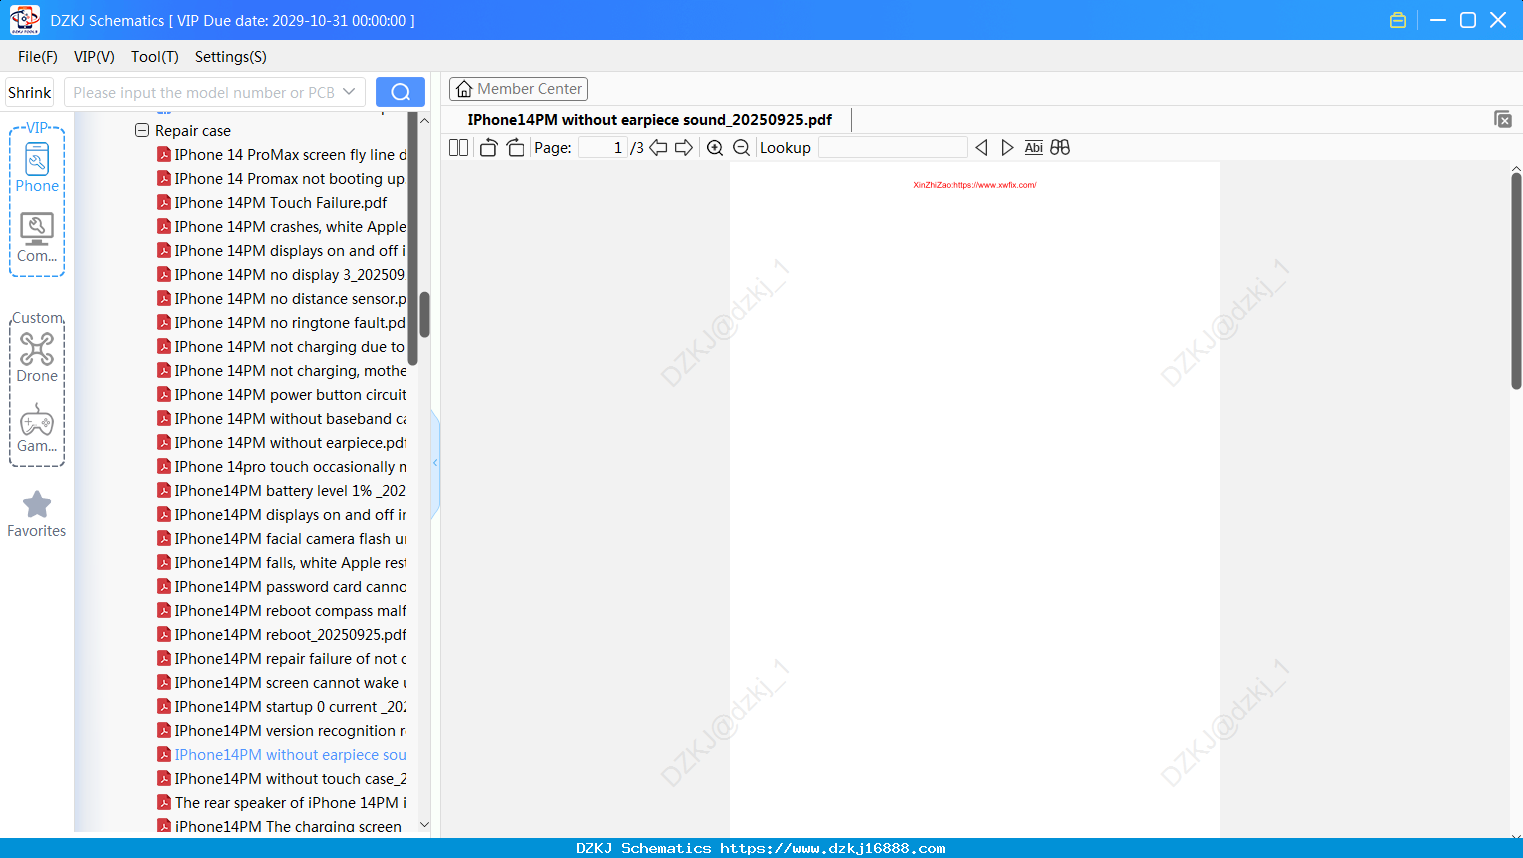This screenshot has height=858, width=1523.
Task: Open IPhone14PM falls, white Apple file
Action: point(282,563)
